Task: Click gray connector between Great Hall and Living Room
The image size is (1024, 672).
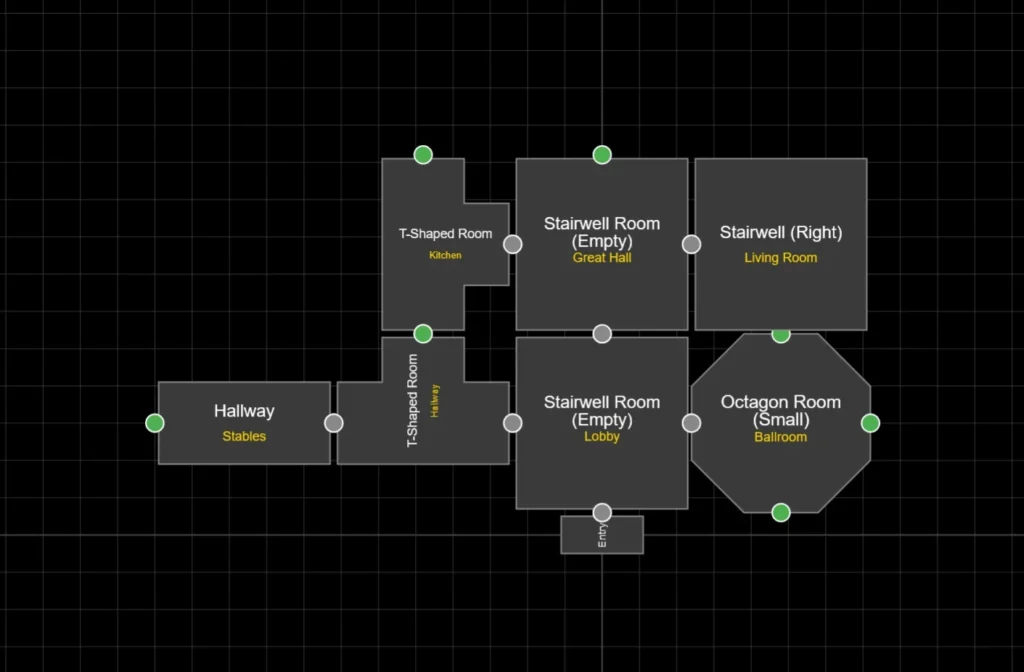Action: pyautogui.click(x=691, y=244)
